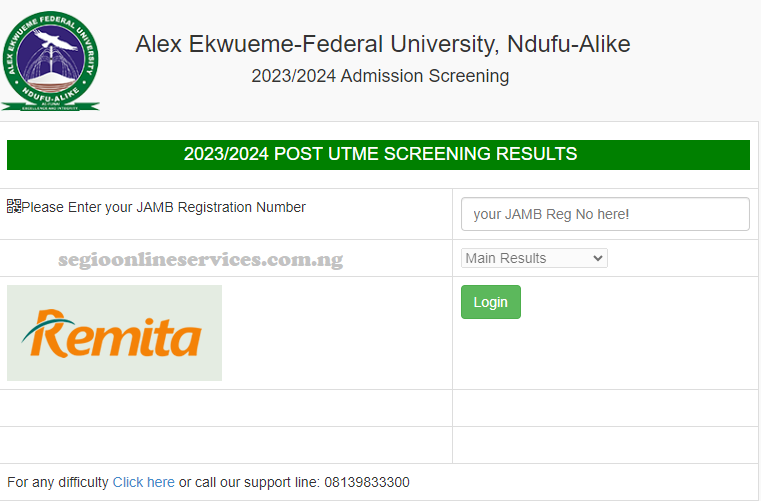Click the empty cell directly below Remita logo

[x=228, y=408]
